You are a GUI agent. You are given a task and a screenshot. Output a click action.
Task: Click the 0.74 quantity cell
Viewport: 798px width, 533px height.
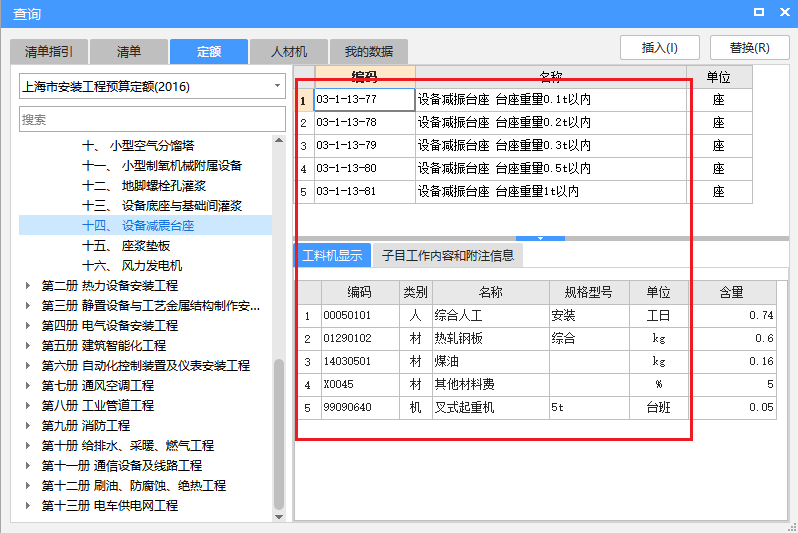[732, 316]
